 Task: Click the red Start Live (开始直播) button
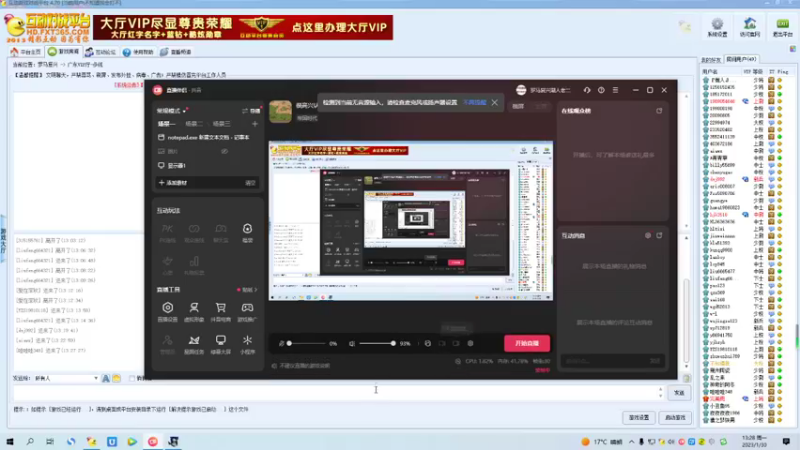click(x=527, y=343)
